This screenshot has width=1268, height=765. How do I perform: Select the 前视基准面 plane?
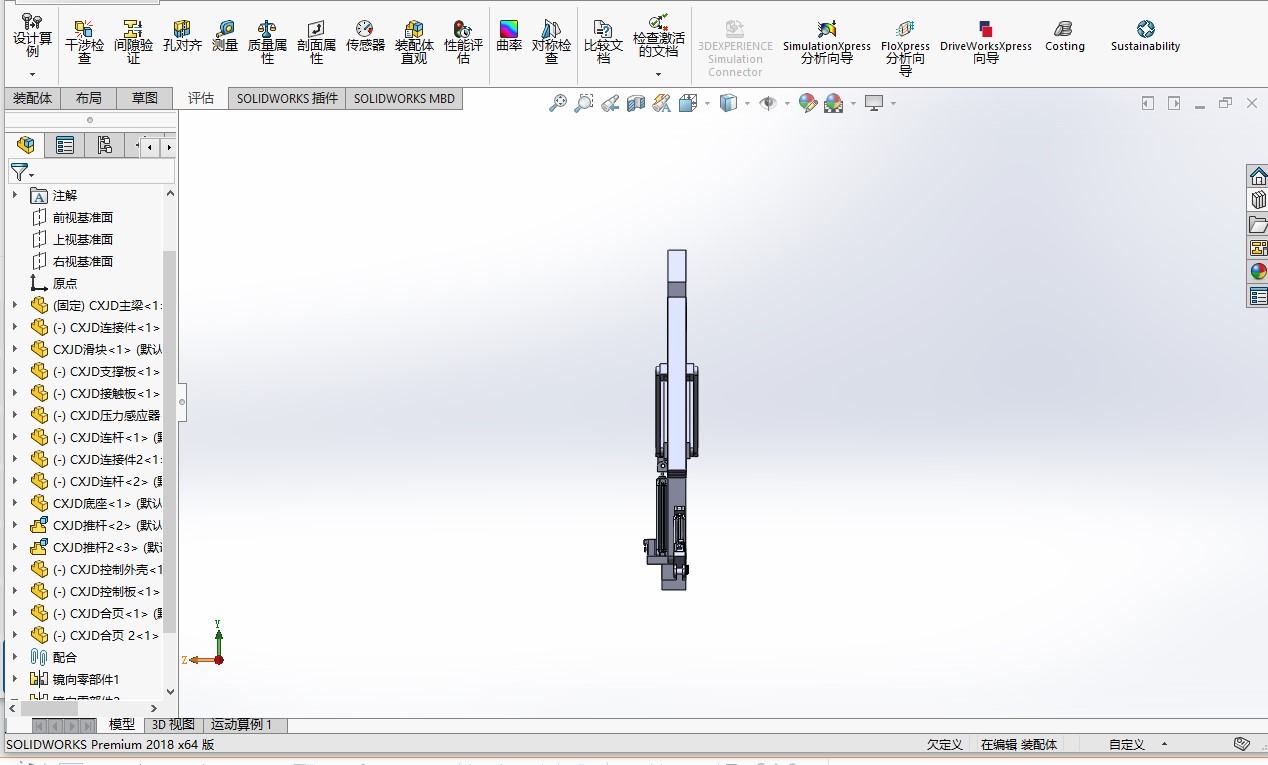83,217
